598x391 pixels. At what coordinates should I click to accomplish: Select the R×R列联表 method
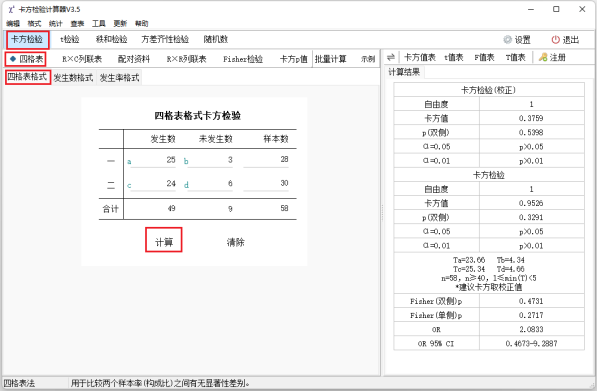(186, 59)
